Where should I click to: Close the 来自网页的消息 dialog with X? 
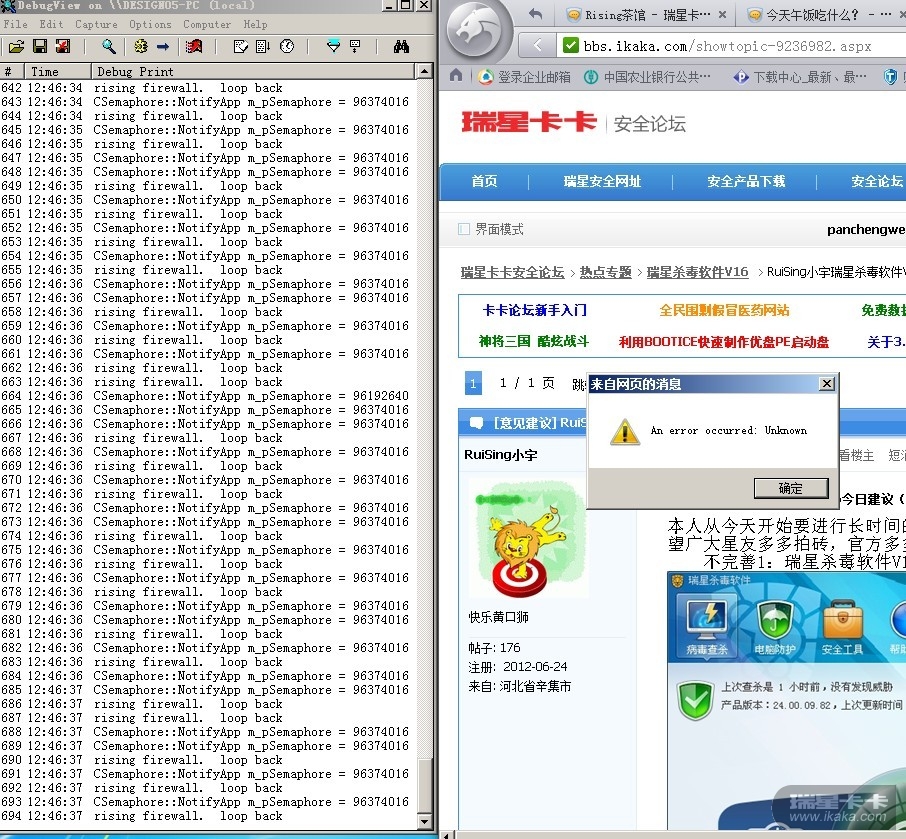(827, 384)
